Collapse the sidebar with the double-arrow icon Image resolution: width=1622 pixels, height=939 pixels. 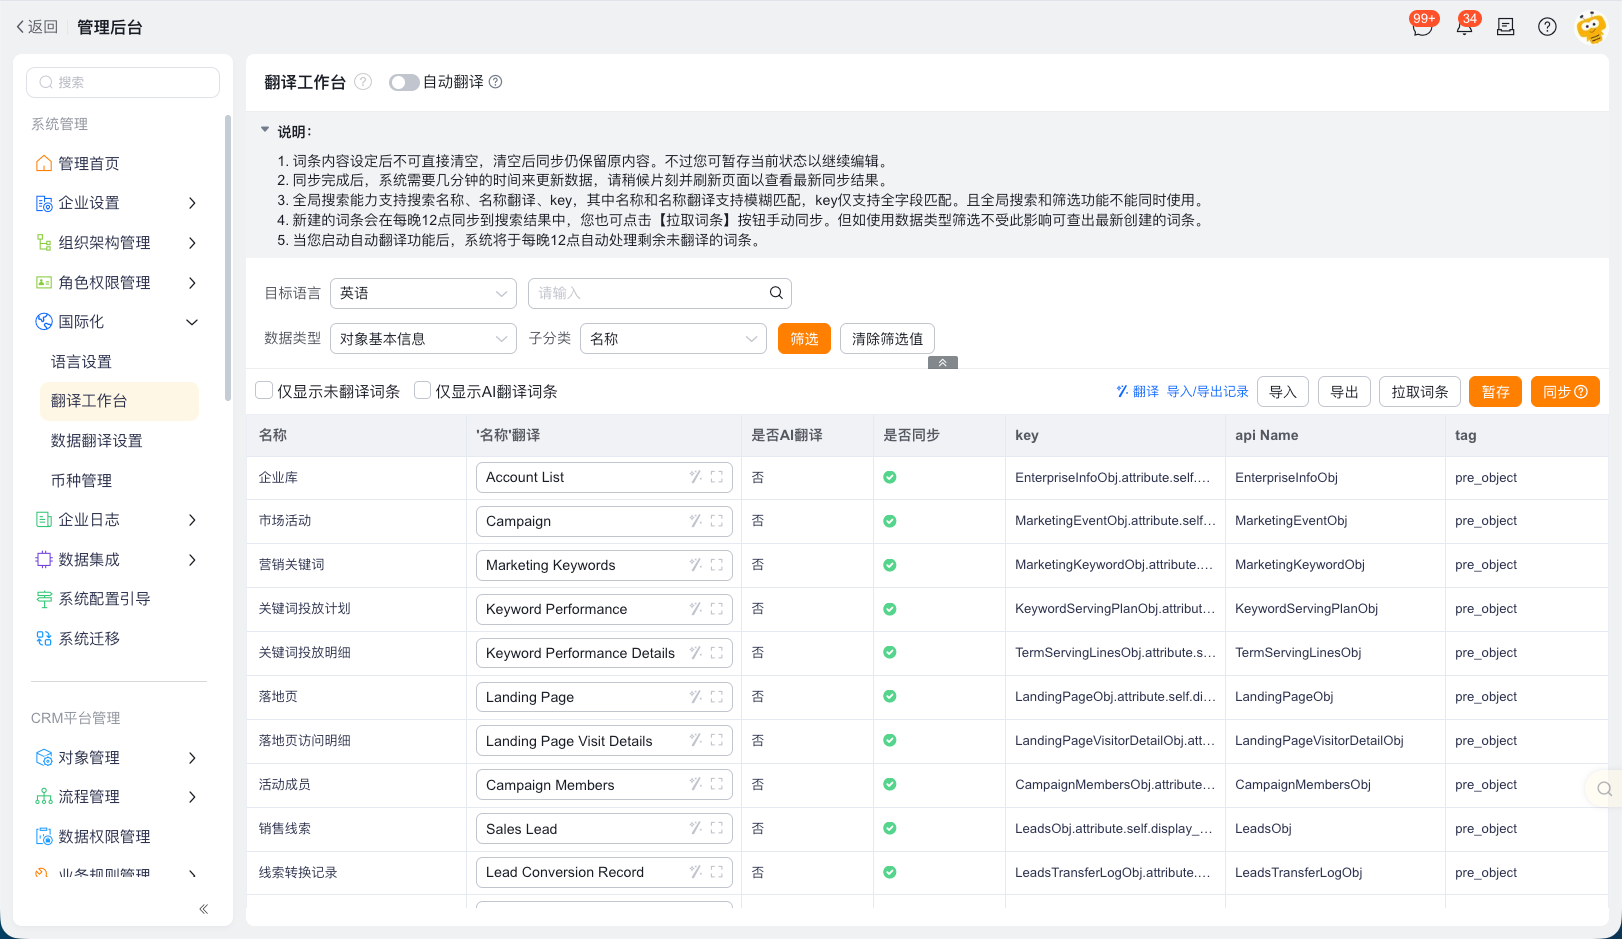click(203, 909)
